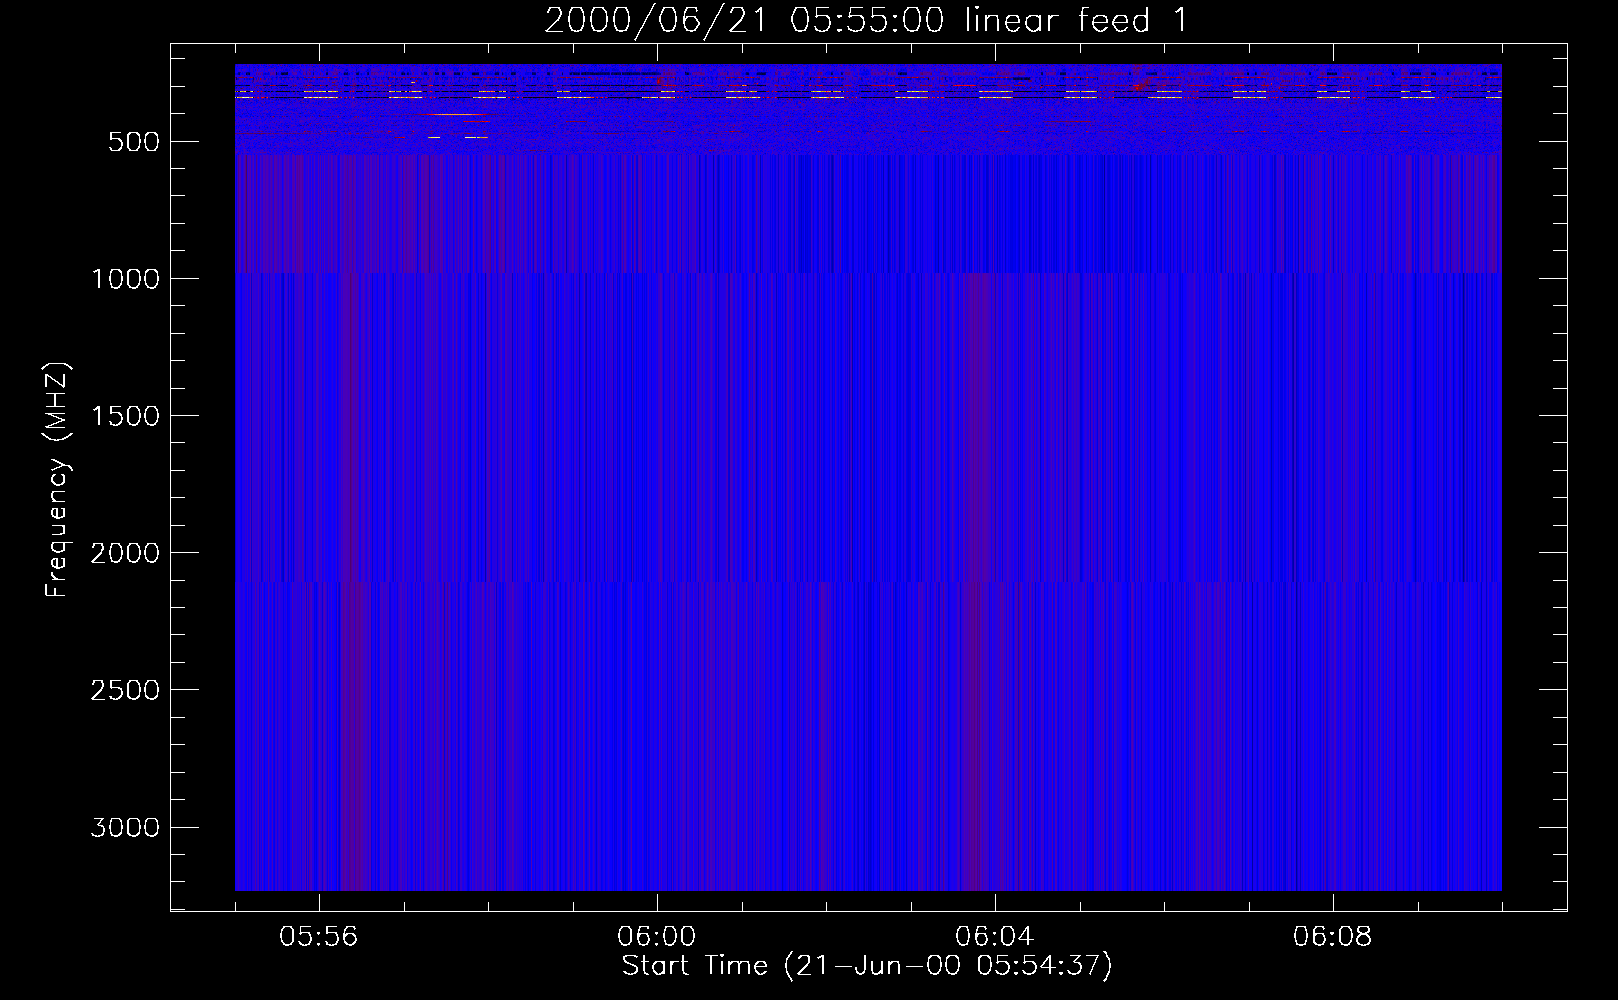
Task: Click the 06:08 time tick label
Action: 1333,937
